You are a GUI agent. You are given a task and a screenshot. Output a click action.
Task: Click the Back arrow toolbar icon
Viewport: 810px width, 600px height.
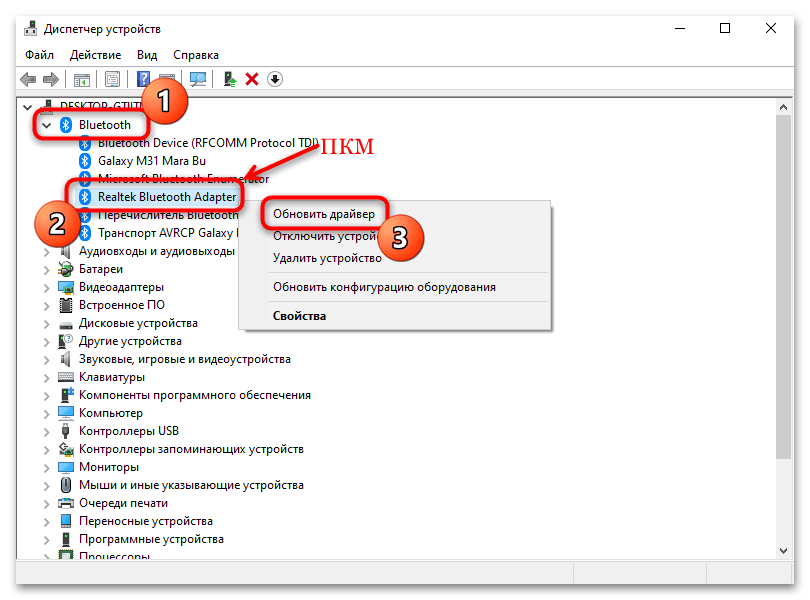tap(28, 79)
